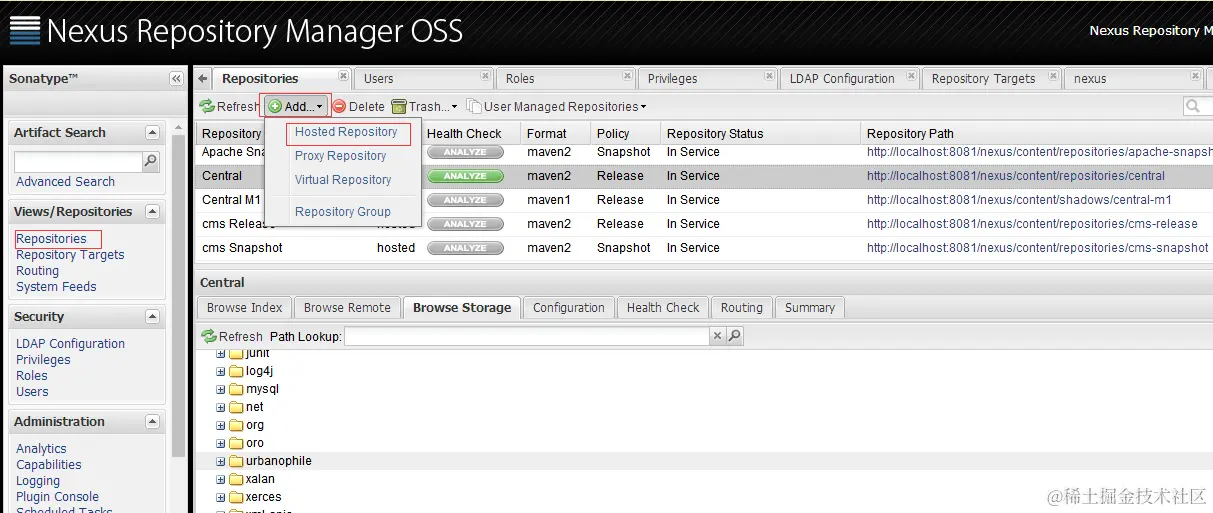Image resolution: width=1213 pixels, height=513 pixels.
Task: Click the urbanophile folder icon
Action: (236, 461)
